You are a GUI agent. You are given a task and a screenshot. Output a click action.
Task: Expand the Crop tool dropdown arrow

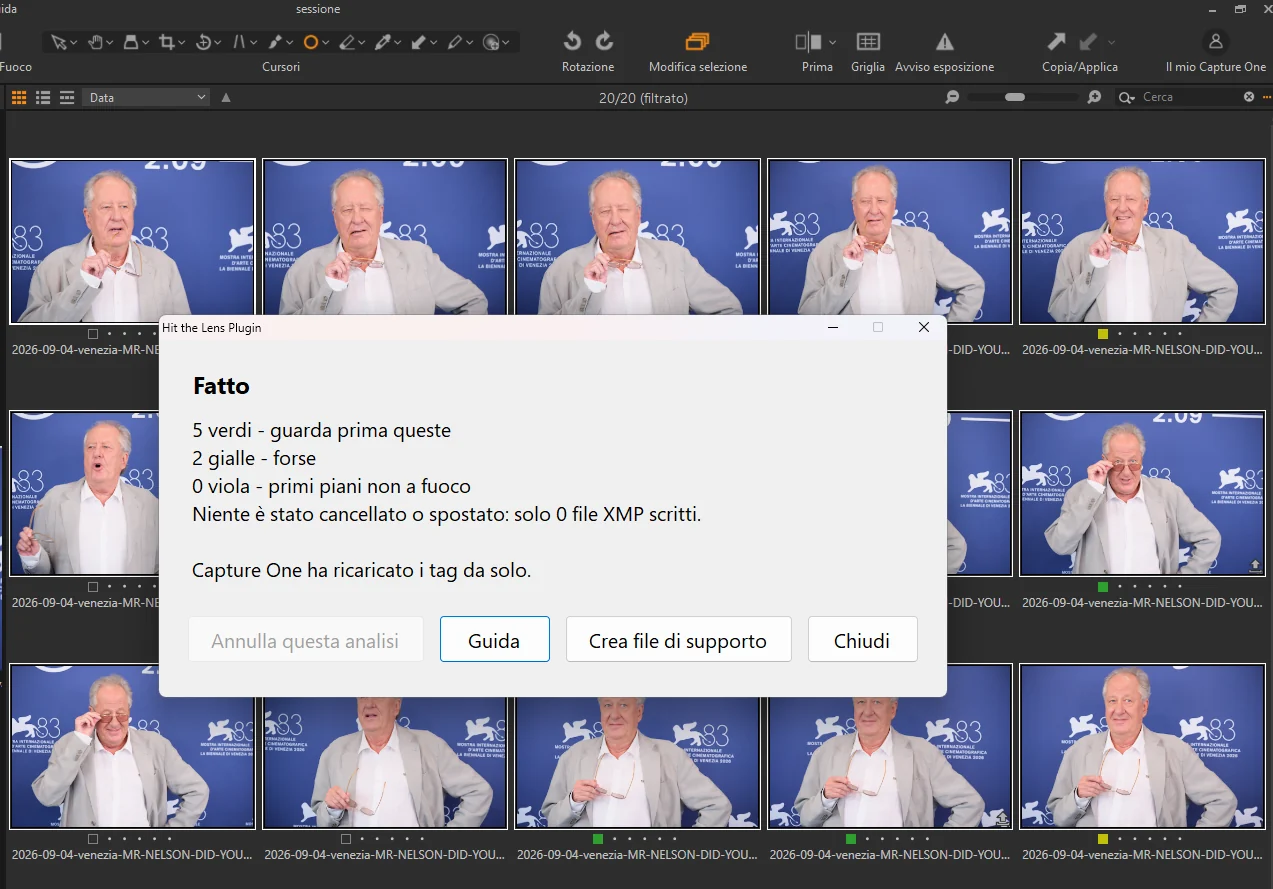tap(183, 43)
